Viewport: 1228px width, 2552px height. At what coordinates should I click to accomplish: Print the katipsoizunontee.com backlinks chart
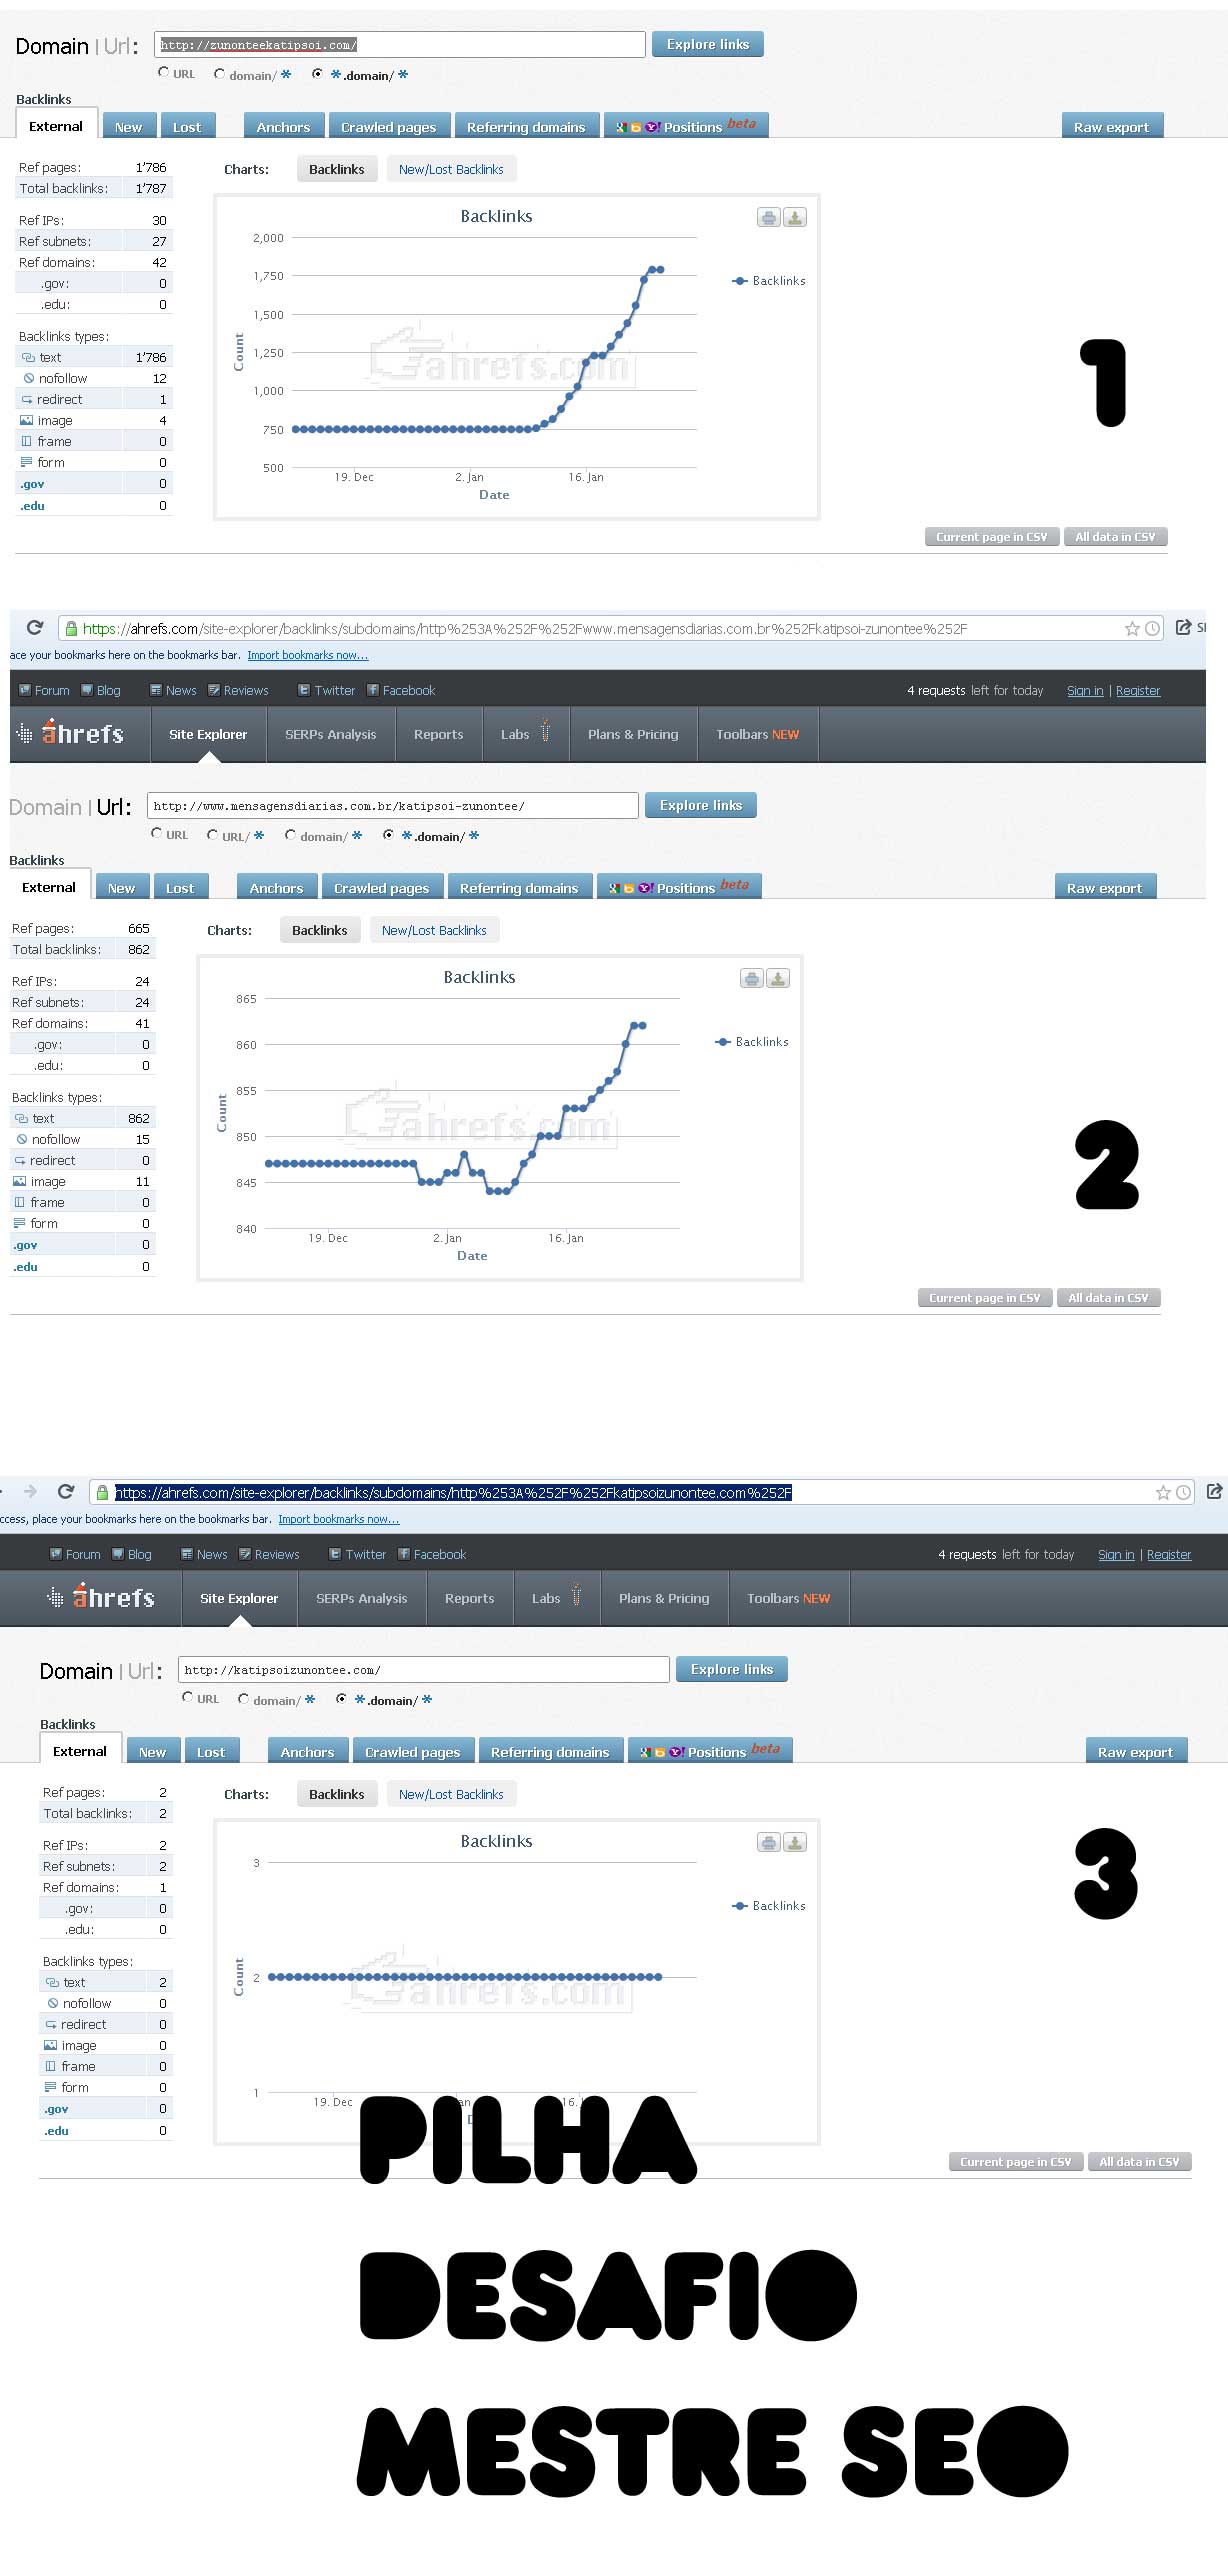click(x=768, y=1842)
